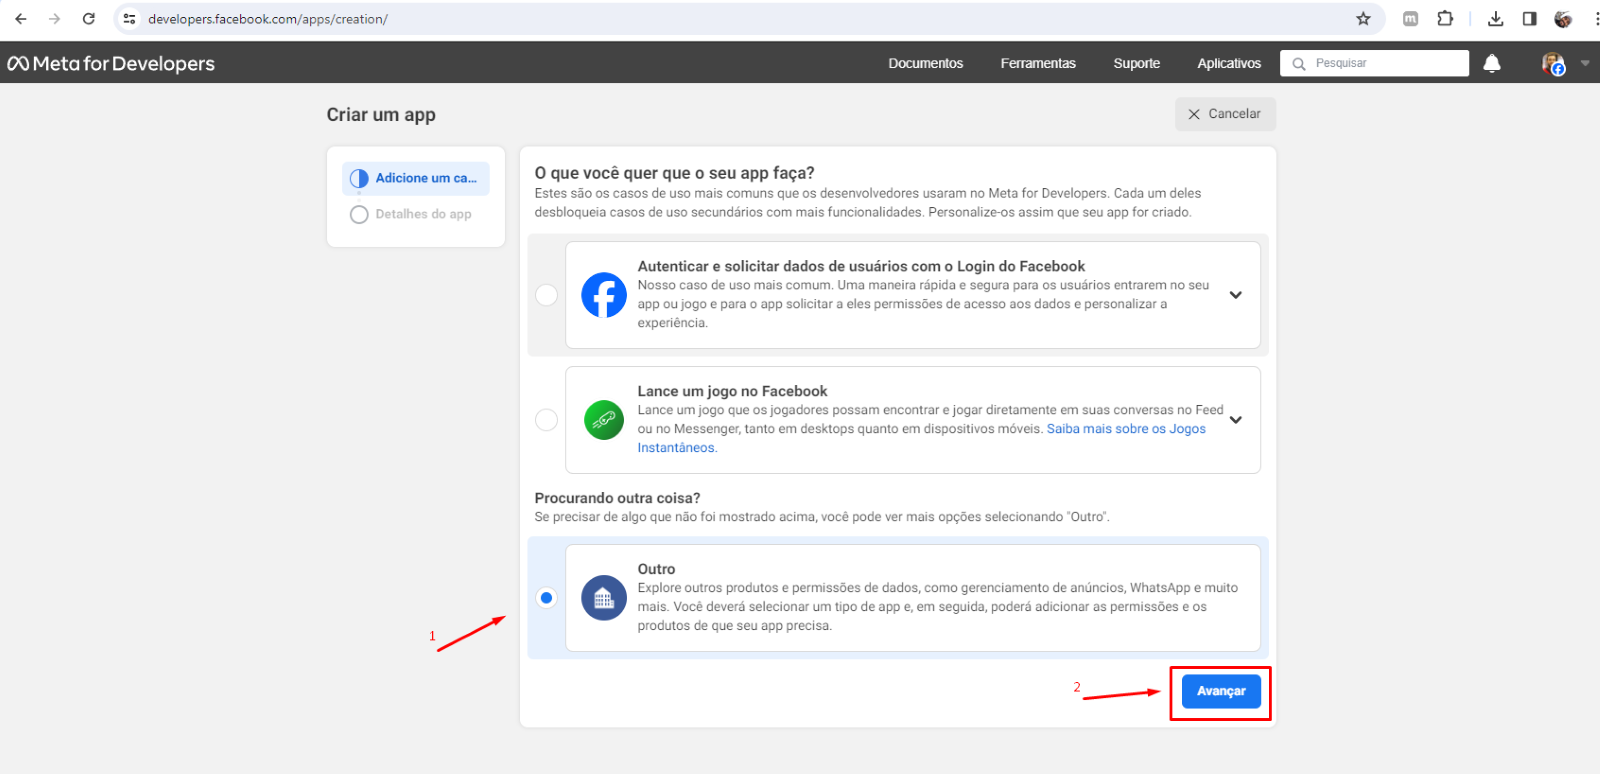The height and width of the screenshot is (774, 1600).
Task: Click the Pesquisar search field
Action: click(x=1374, y=63)
